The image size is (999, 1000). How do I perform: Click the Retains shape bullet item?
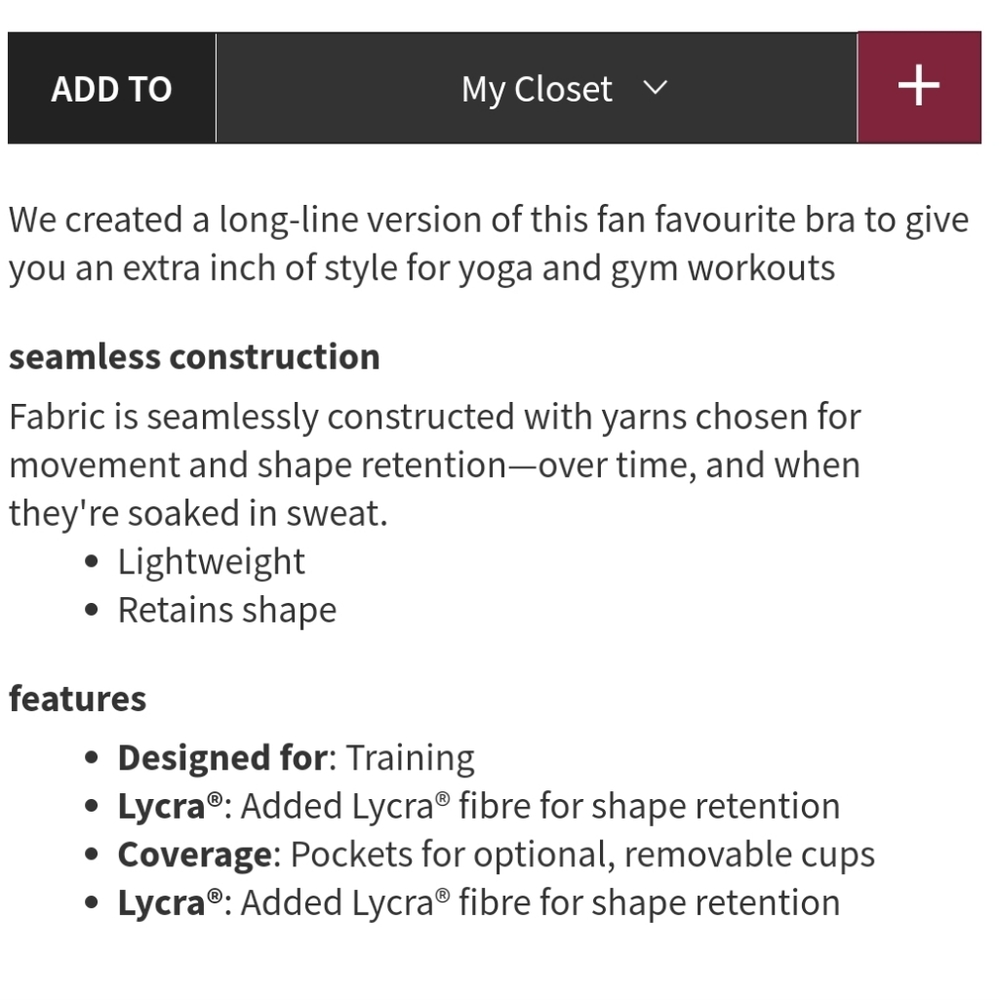point(227,610)
